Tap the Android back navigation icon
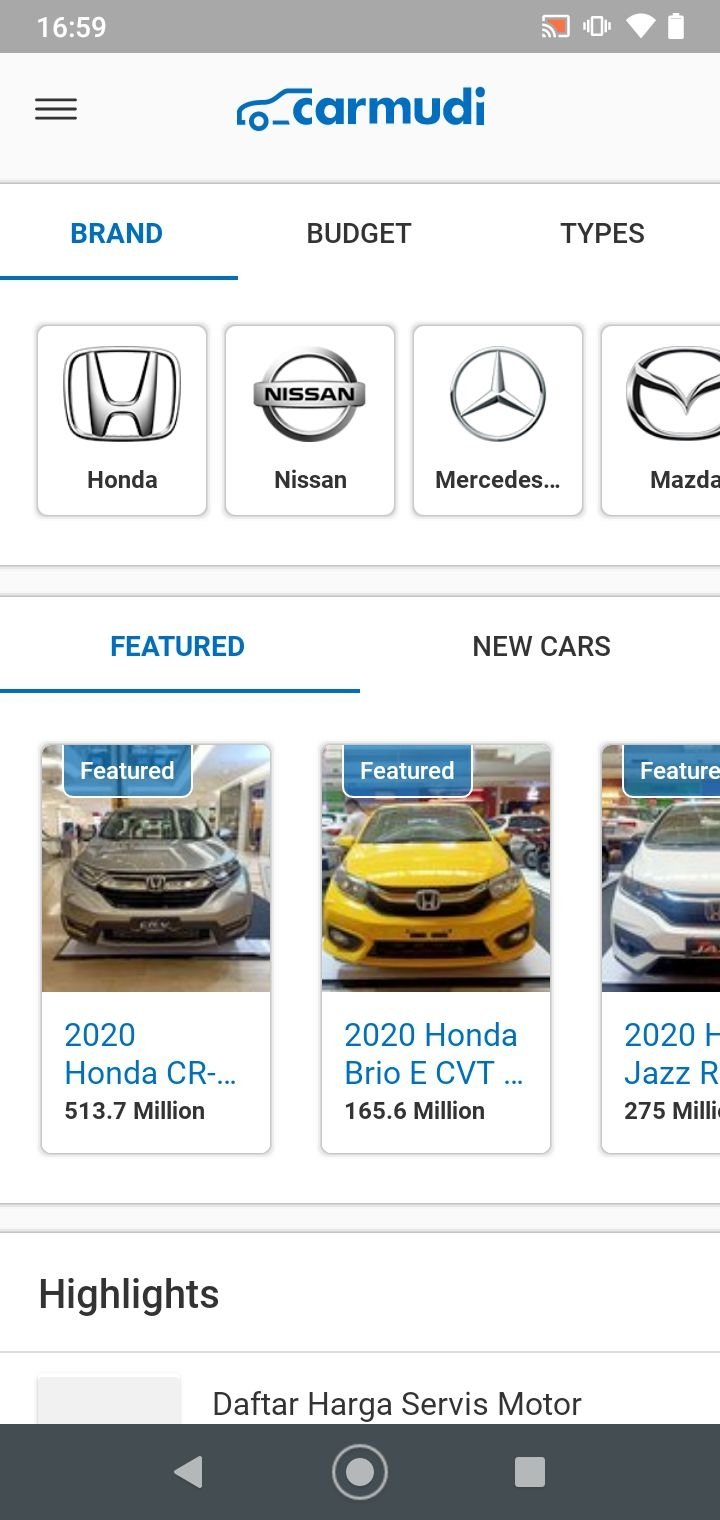 point(188,1472)
